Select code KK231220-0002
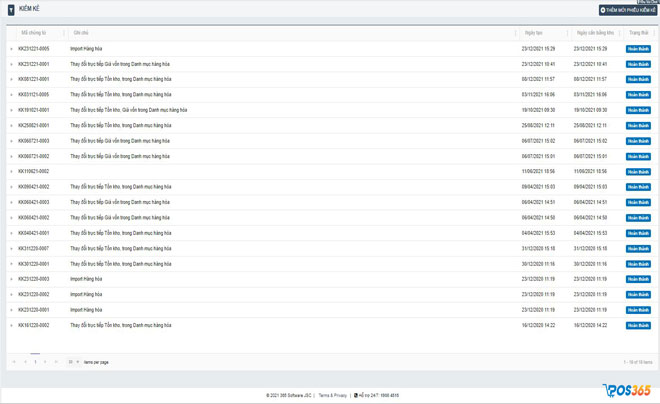The height and width of the screenshot is (404, 660). point(34,295)
